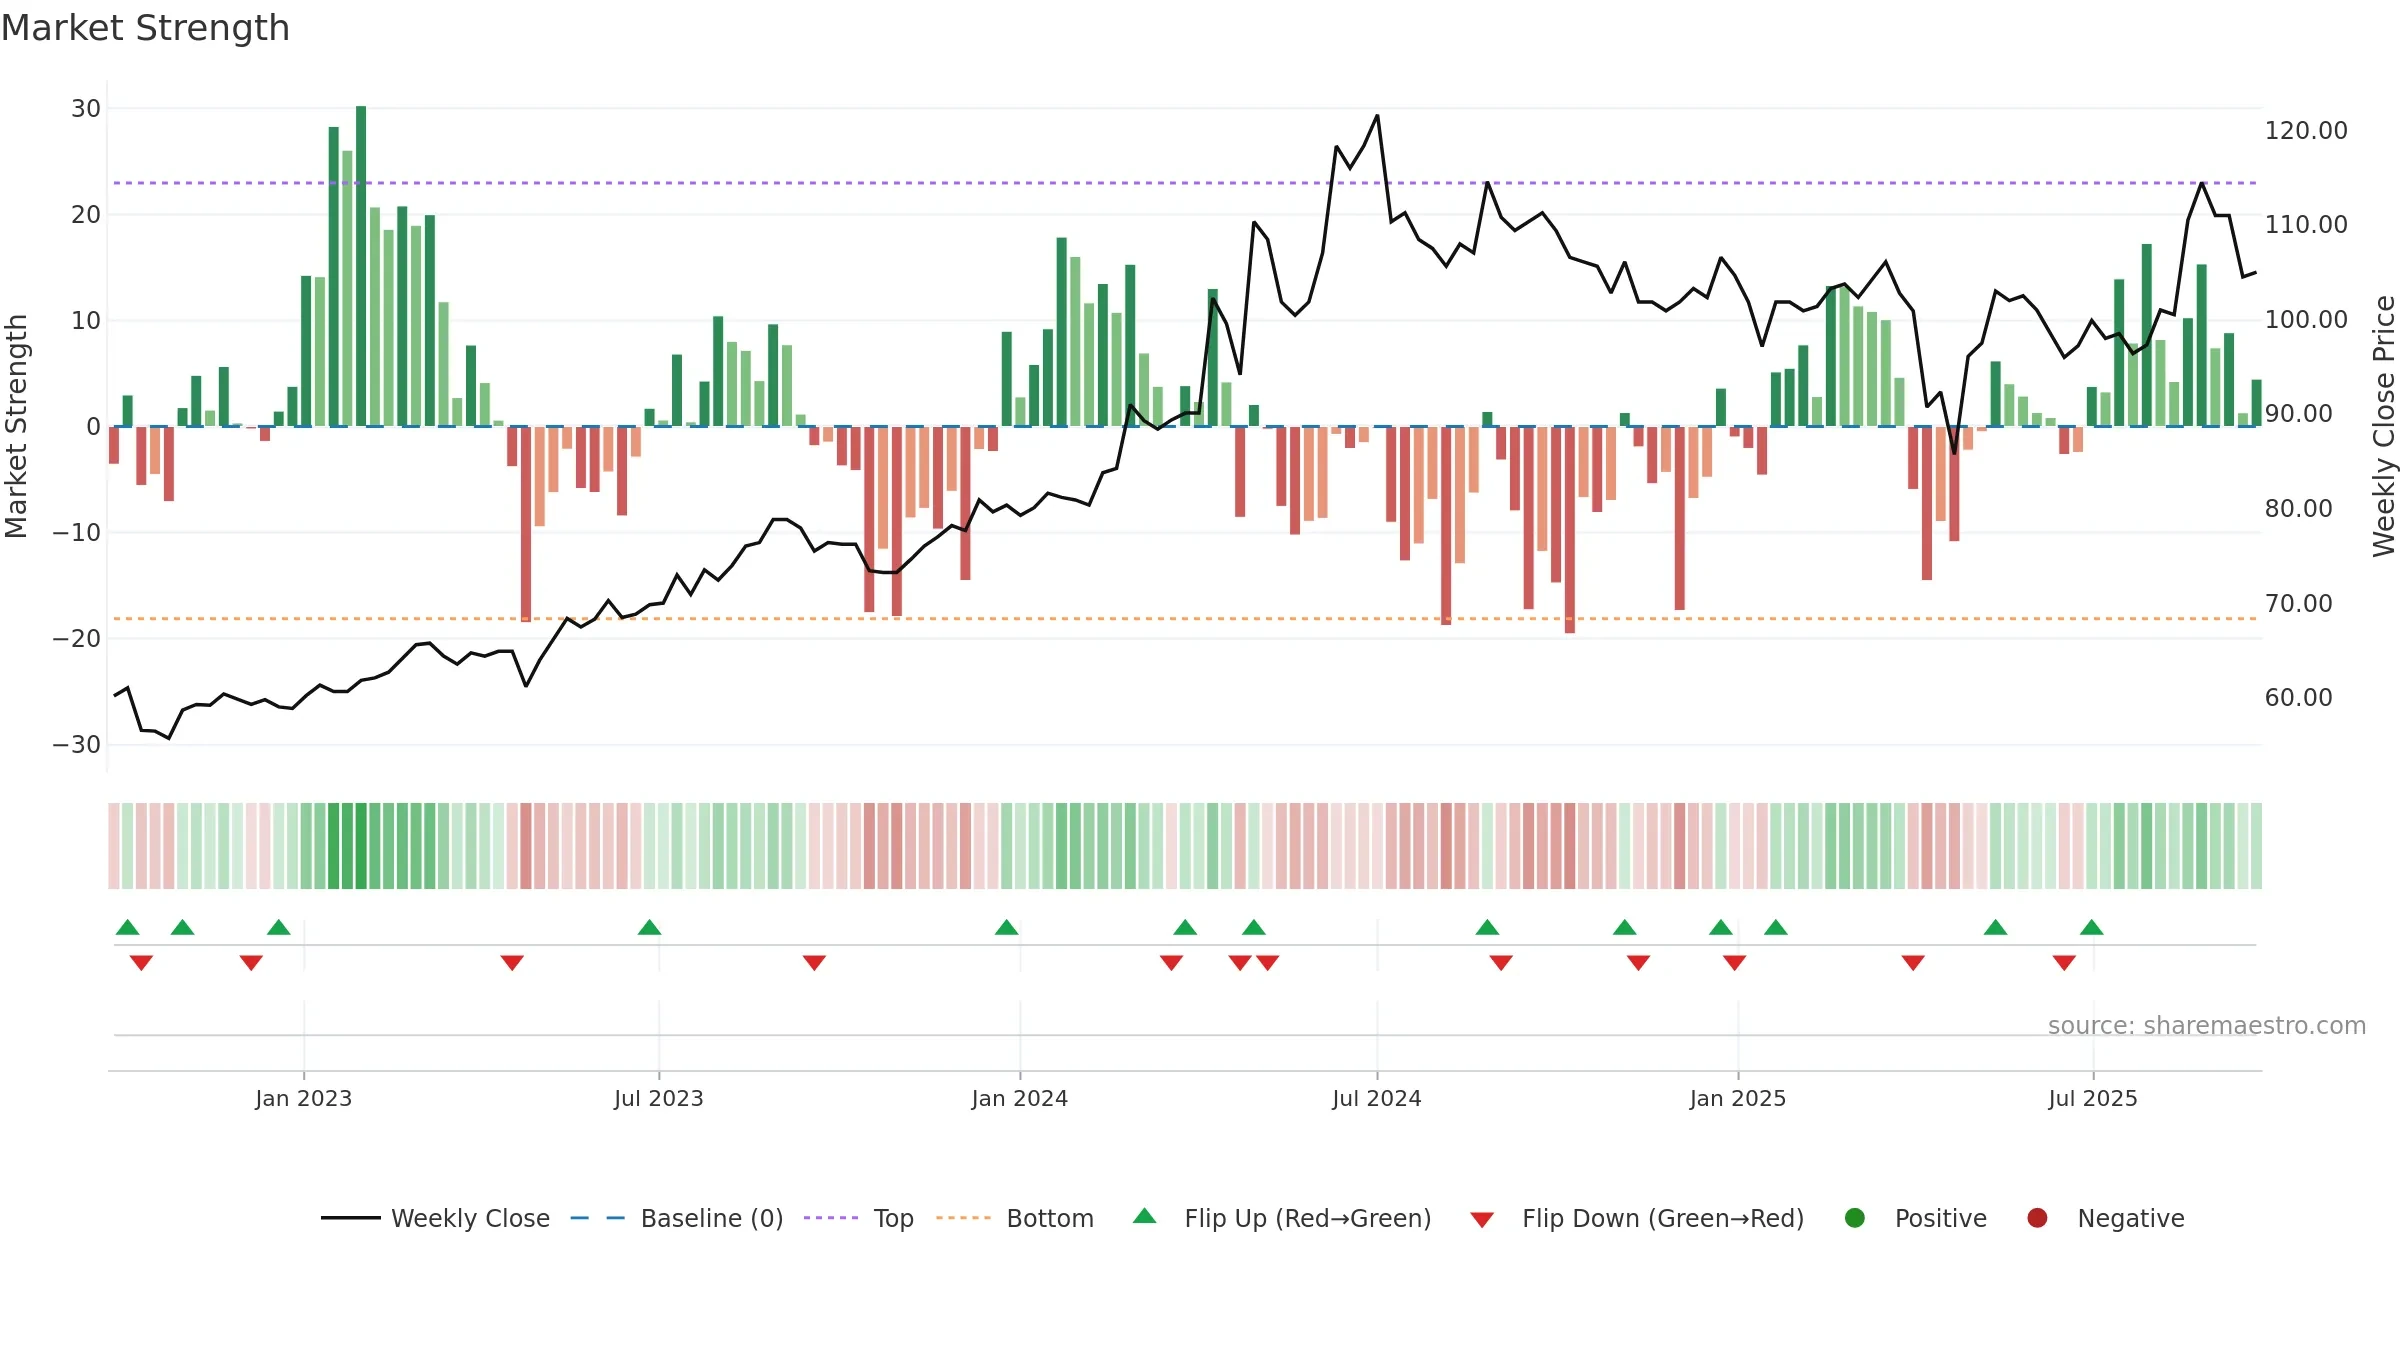Click the flip-down marker at Jul 2025

point(2064,963)
